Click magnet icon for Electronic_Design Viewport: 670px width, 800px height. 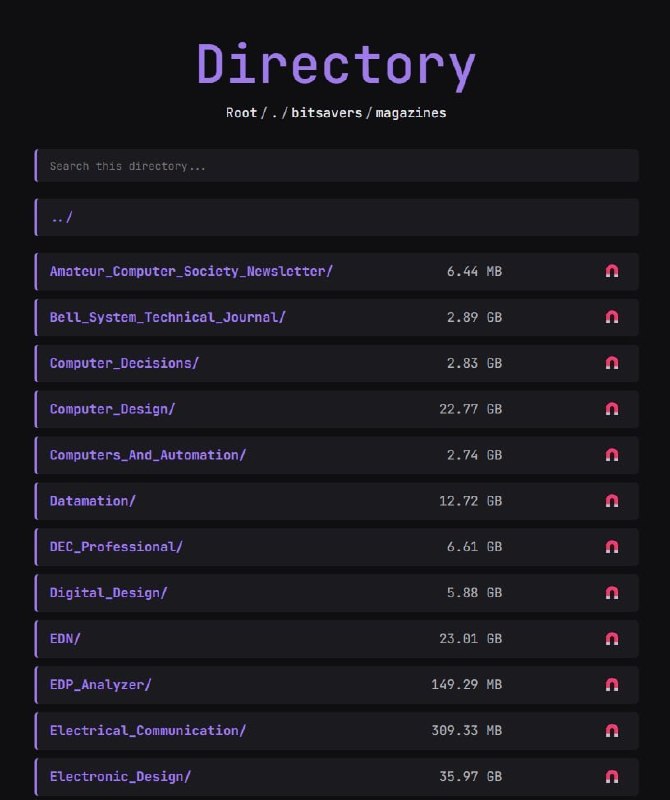(x=612, y=776)
